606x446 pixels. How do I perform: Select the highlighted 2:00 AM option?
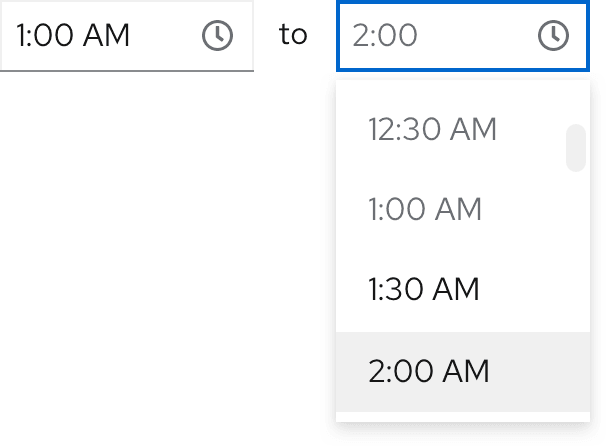click(x=429, y=371)
